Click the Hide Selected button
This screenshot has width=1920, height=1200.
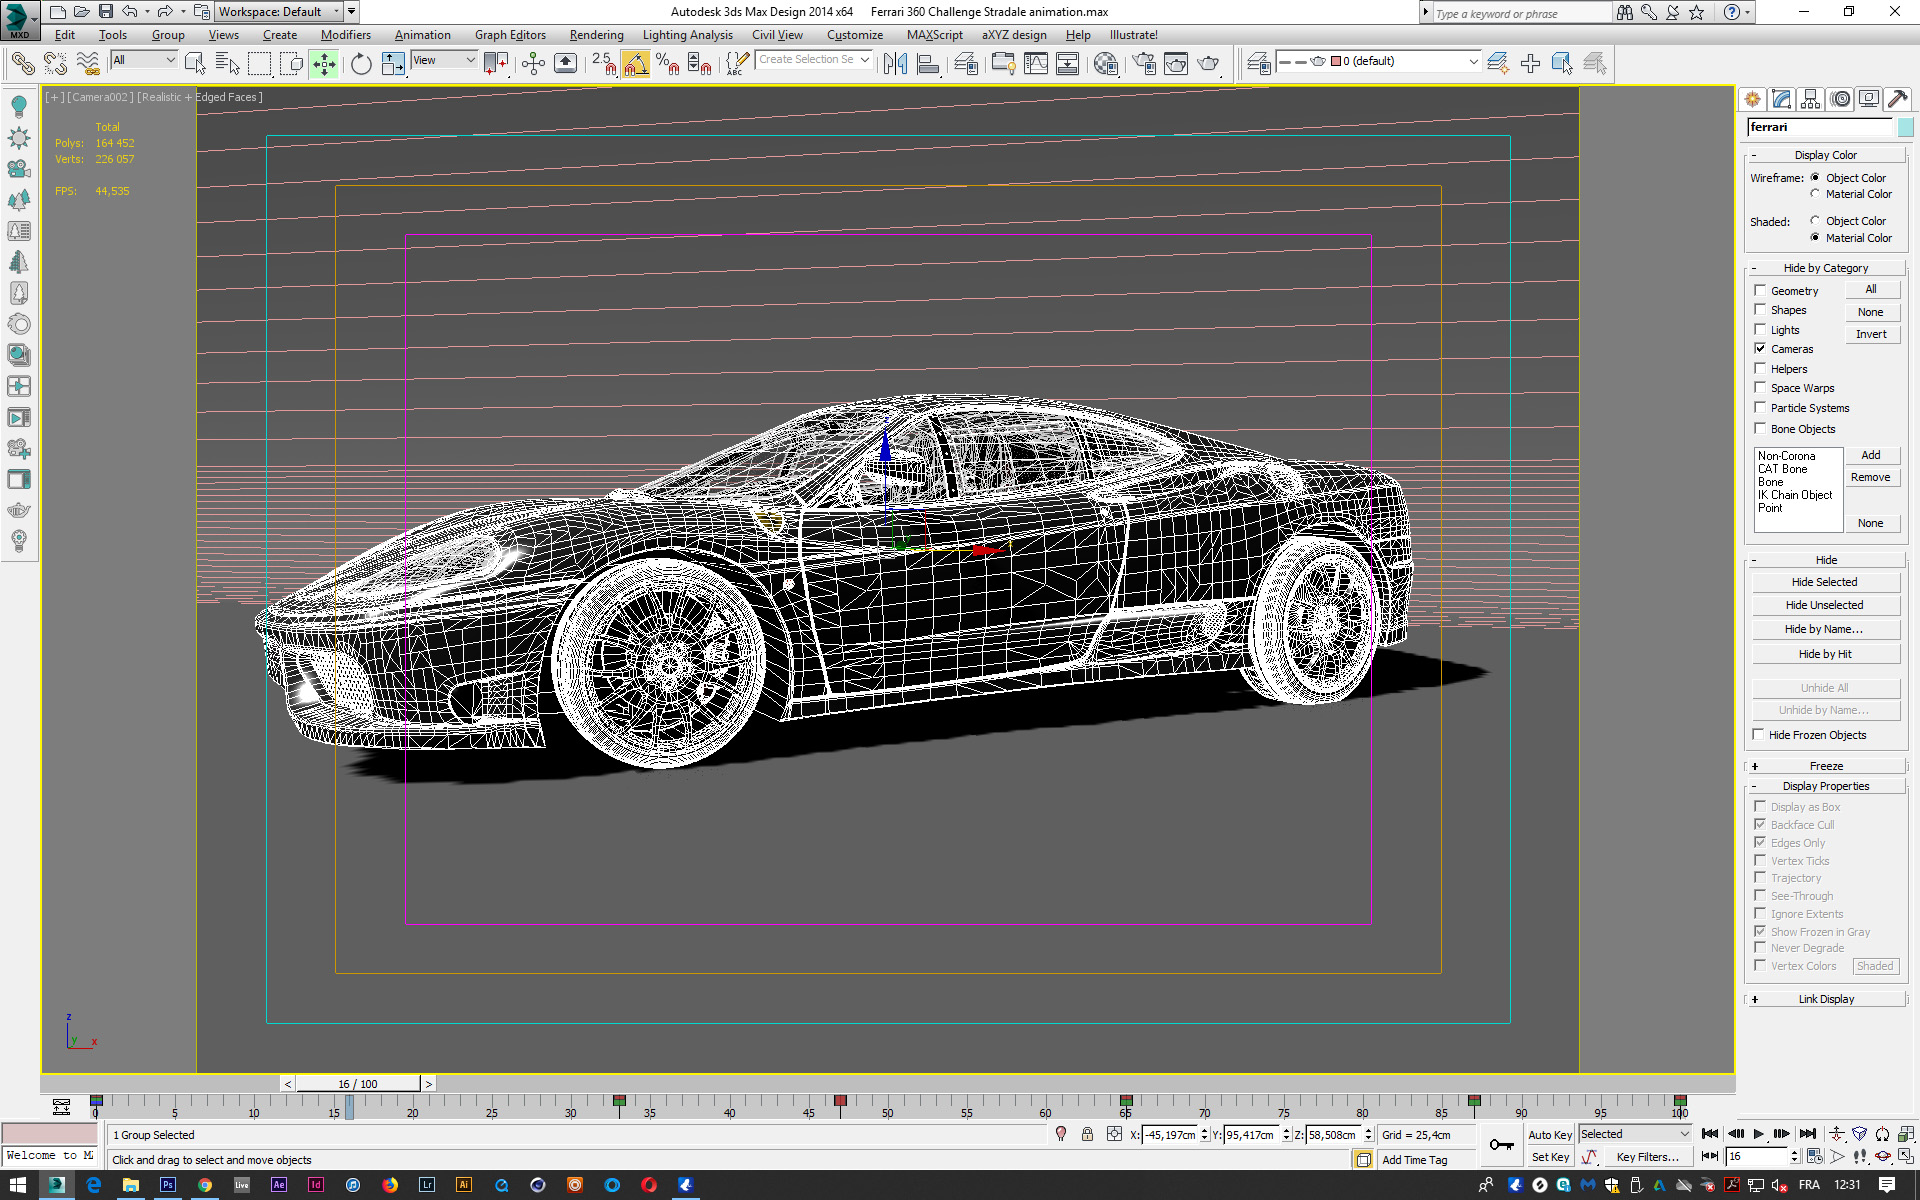coord(1825,582)
